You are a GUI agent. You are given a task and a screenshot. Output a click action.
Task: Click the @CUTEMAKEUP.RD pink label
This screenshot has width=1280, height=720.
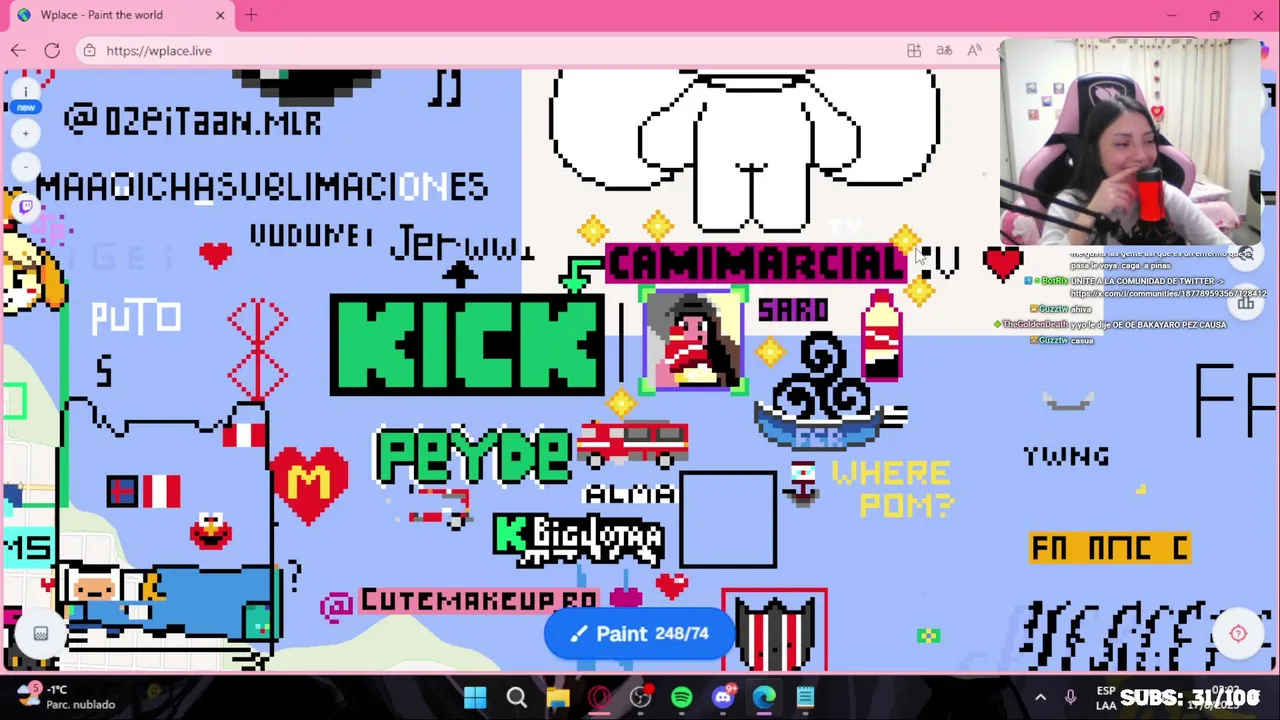[460, 602]
